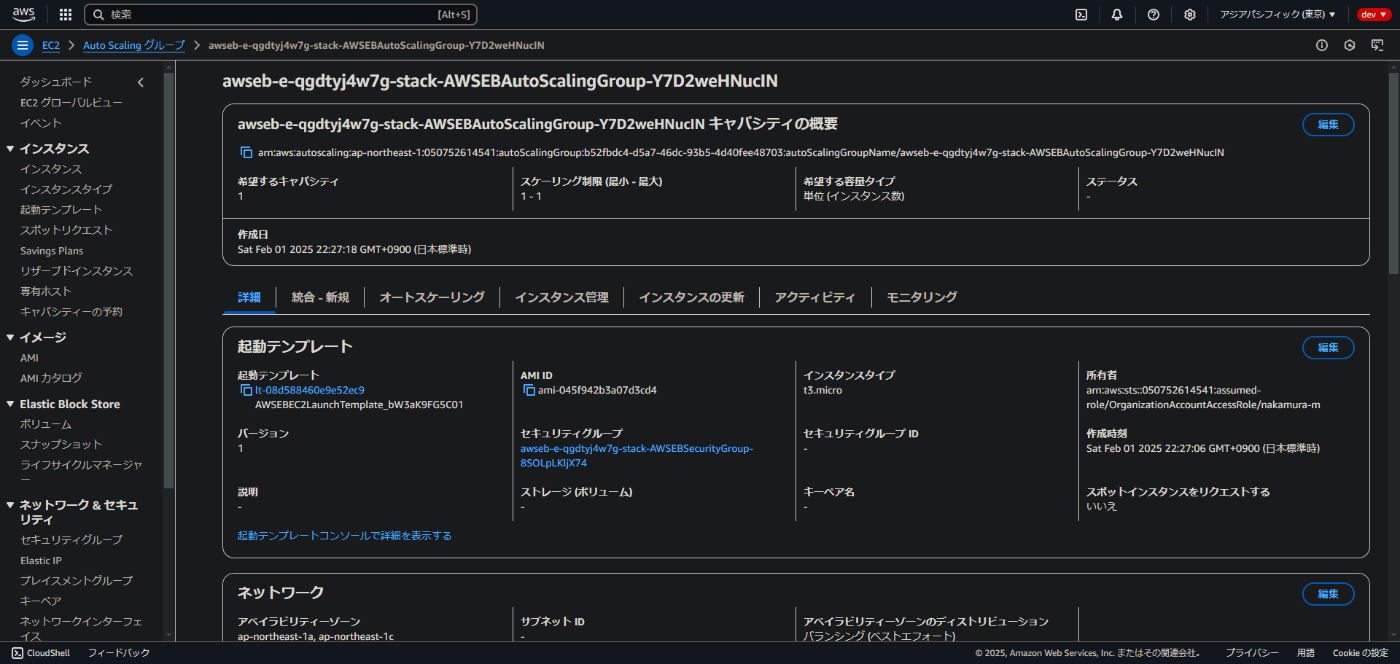This screenshot has width=1400, height=664.
Task: Click the info circle icon top right
Action: click(x=1321, y=45)
